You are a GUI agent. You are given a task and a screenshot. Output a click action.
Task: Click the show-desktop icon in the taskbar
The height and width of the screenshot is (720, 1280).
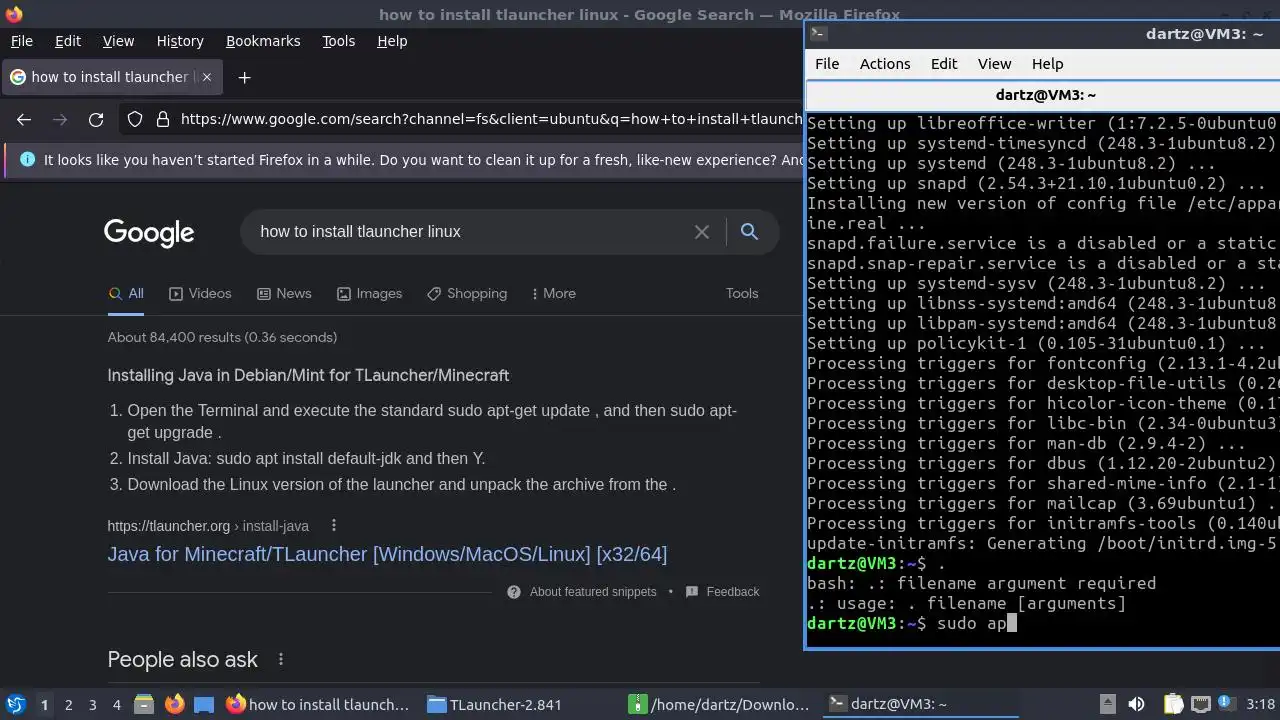204,705
